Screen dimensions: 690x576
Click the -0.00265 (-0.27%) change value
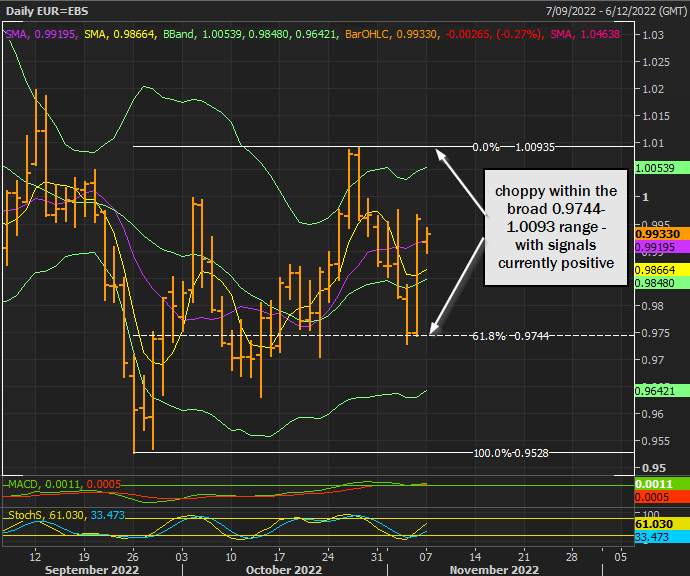pos(494,34)
